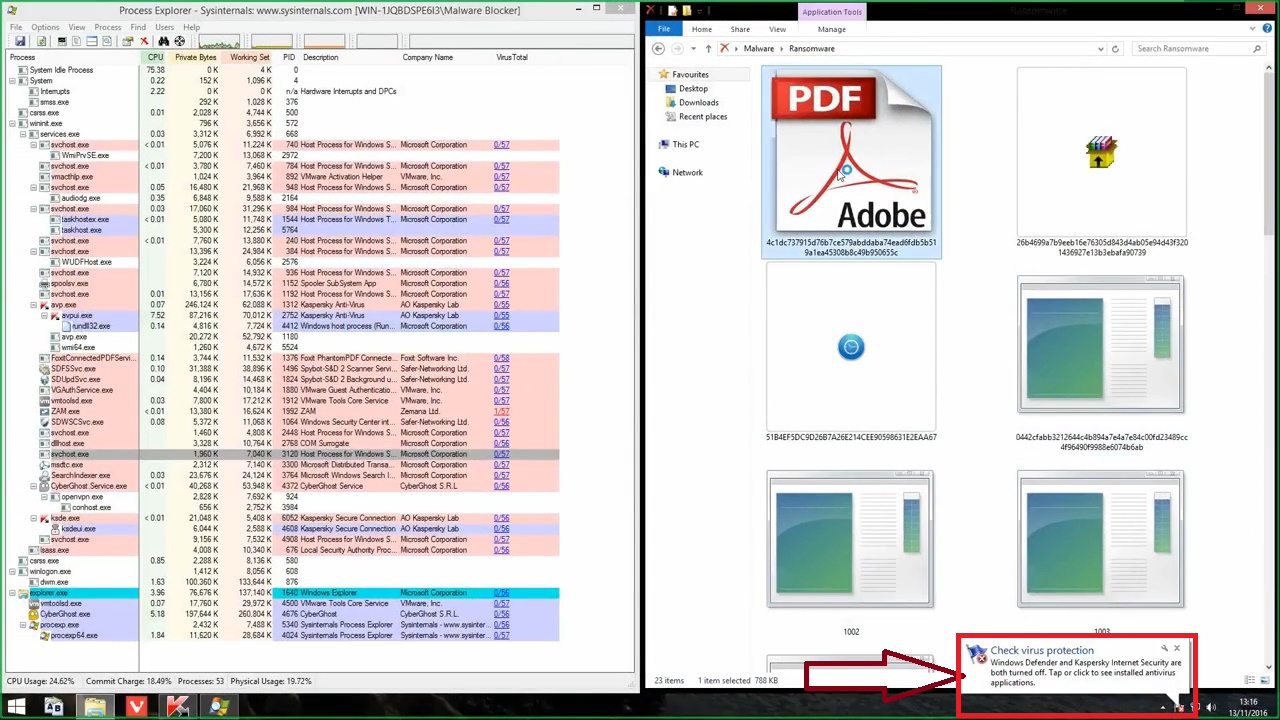Viewport: 1280px width, 720px height.
Task: Open the Manage tab under Application Tools
Action: (831, 29)
